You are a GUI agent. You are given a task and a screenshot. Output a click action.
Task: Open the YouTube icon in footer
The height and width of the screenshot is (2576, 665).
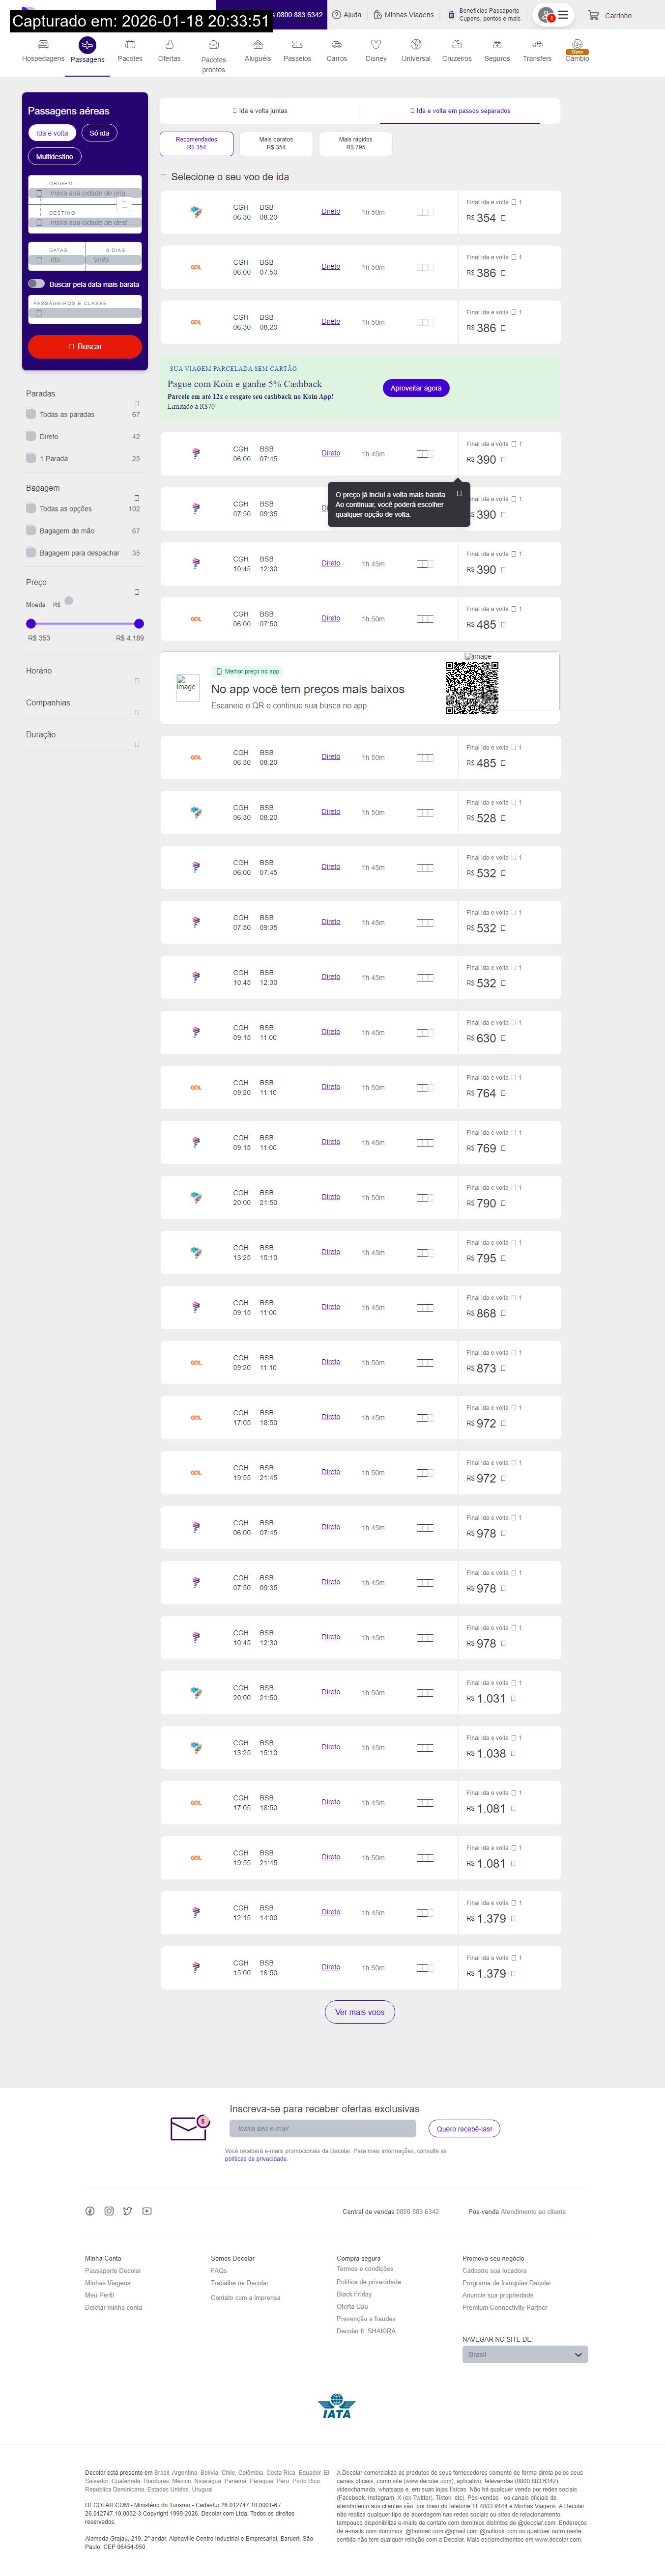(147, 2211)
